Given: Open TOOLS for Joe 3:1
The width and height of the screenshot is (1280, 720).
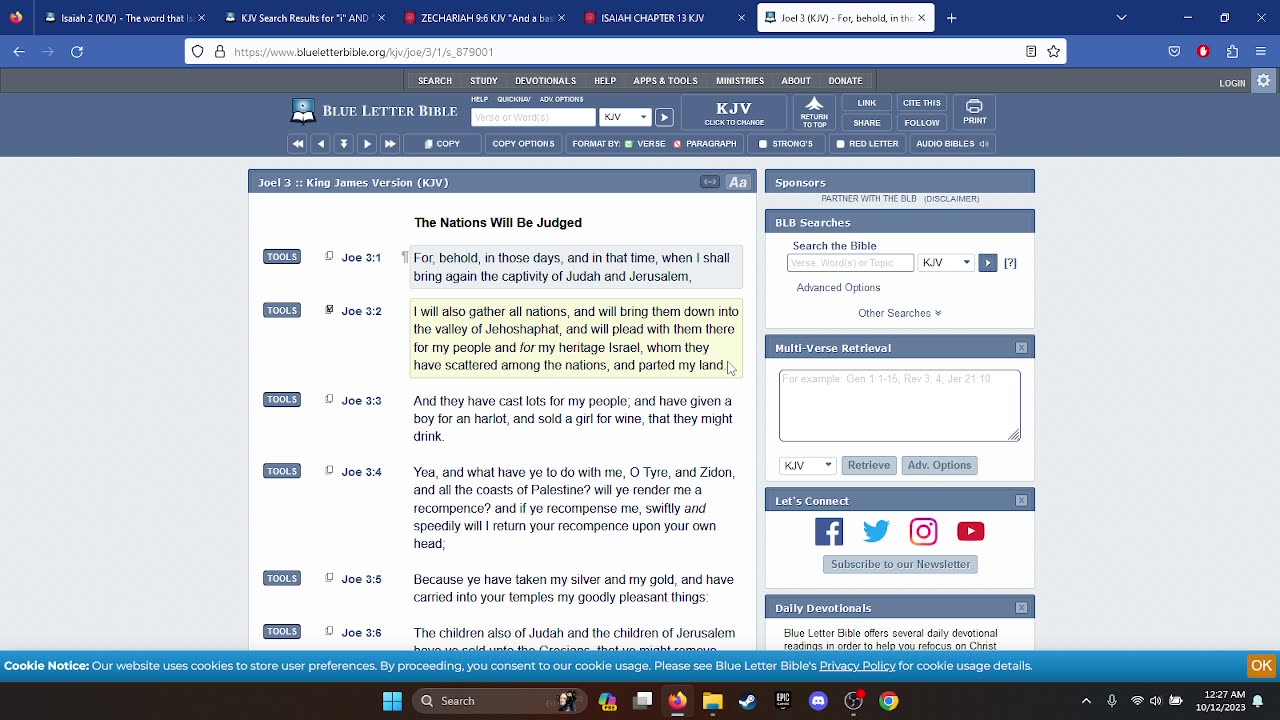Looking at the screenshot, I should click(282, 257).
